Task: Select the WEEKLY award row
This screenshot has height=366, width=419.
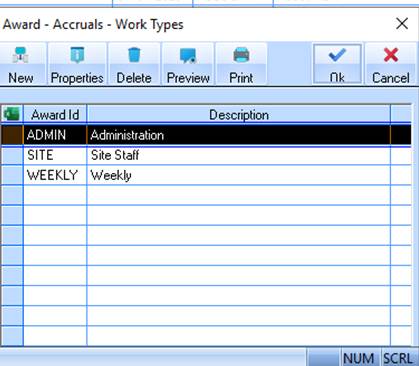Action: pos(206,175)
